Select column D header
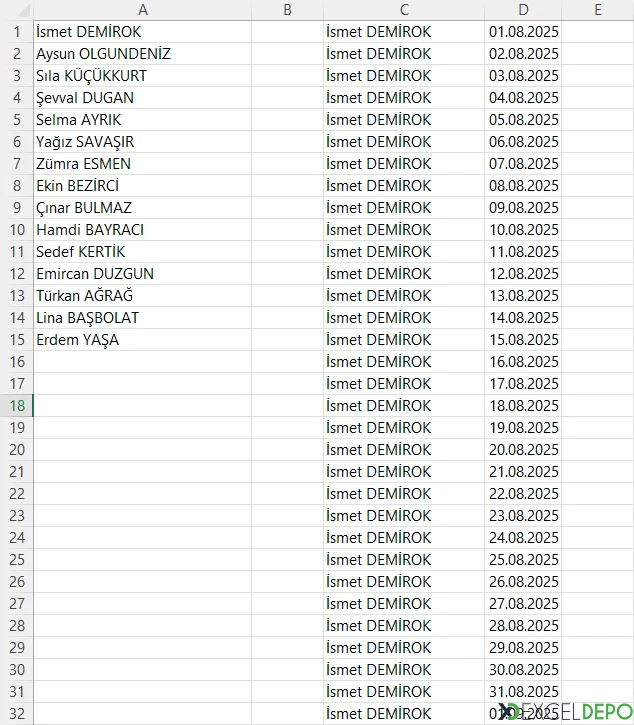Image resolution: width=634 pixels, height=725 pixels. 523,10
